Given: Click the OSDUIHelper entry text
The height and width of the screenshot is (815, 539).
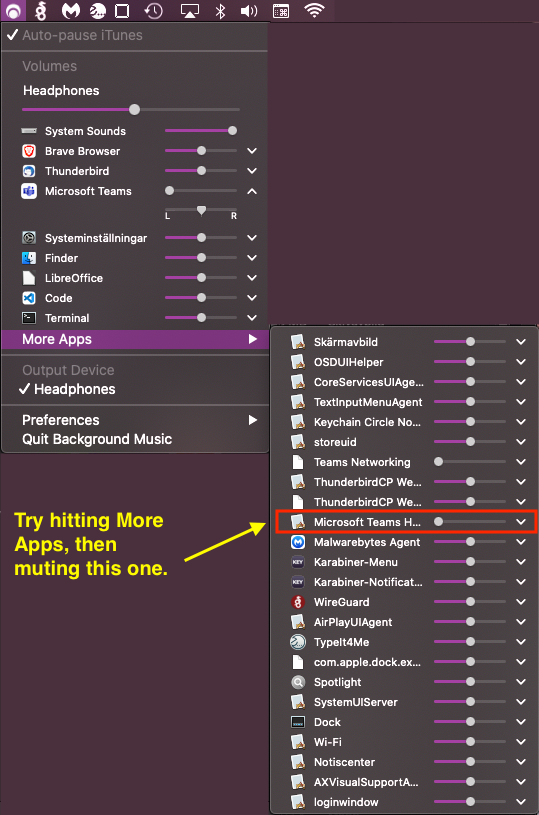Looking at the screenshot, I should pyautogui.click(x=349, y=362).
